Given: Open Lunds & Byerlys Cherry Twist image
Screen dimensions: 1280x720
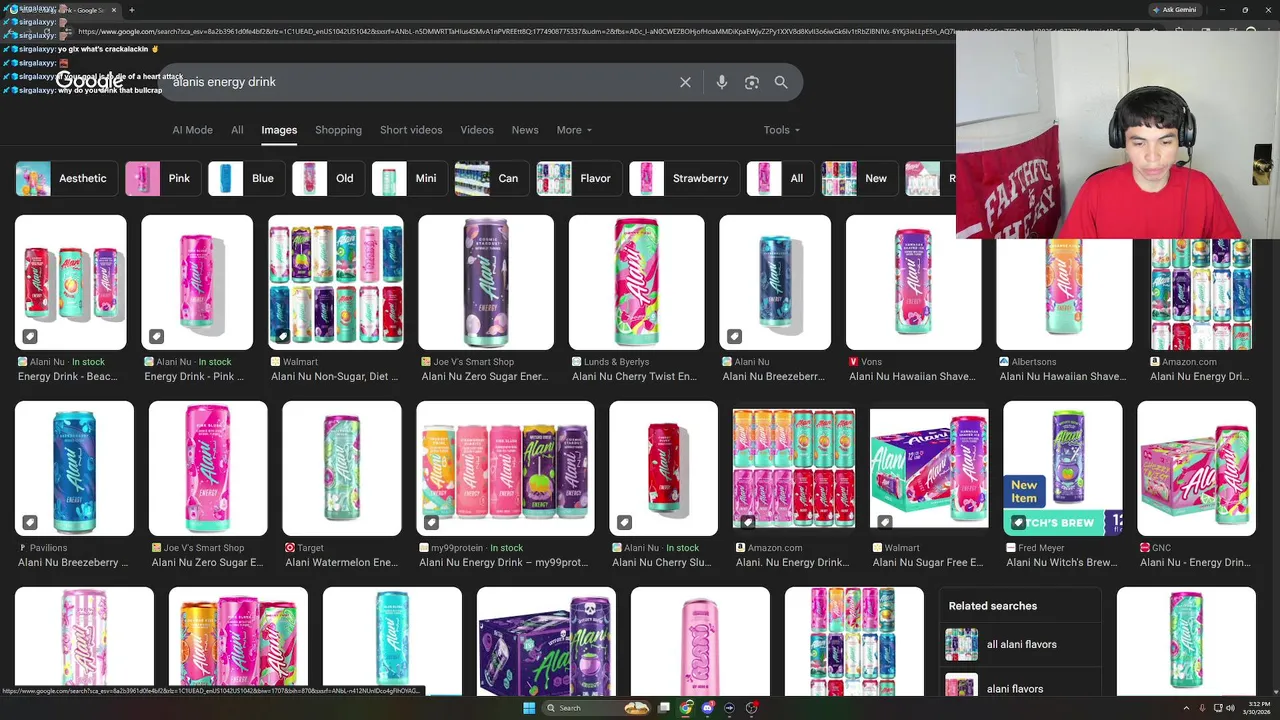Looking at the screenshot, I should pos(637,283).
